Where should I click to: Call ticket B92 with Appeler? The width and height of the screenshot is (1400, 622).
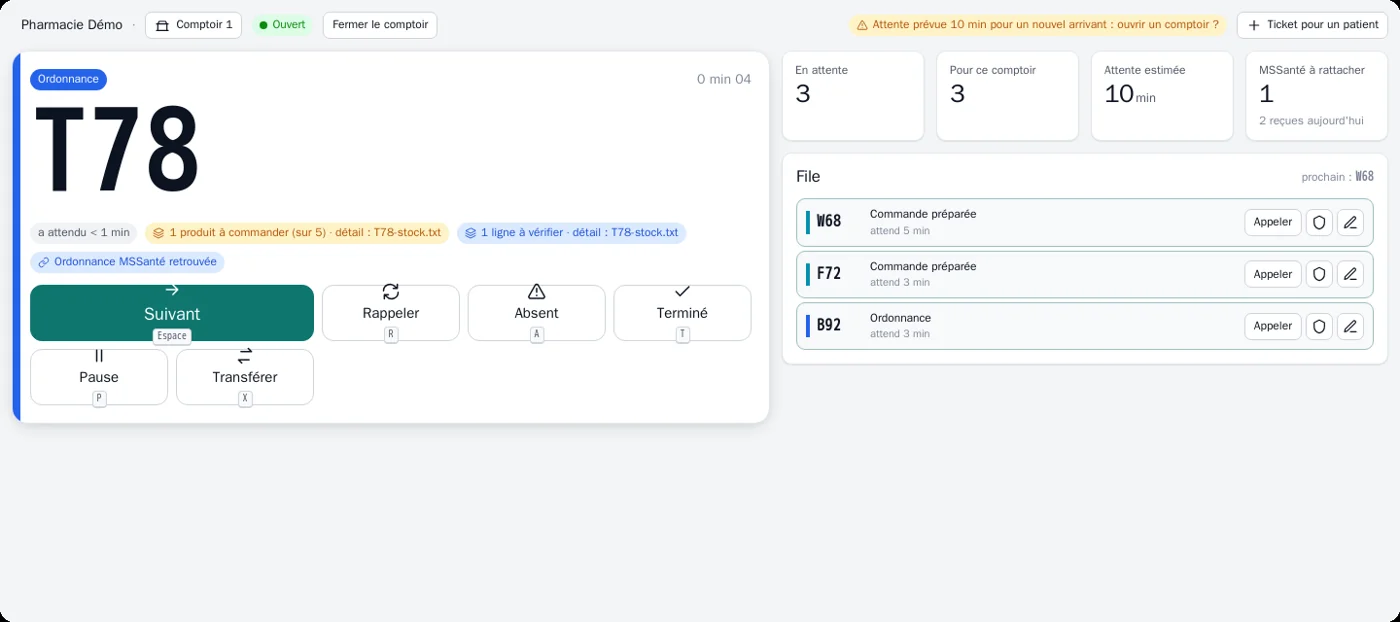tap(1273, 326)
